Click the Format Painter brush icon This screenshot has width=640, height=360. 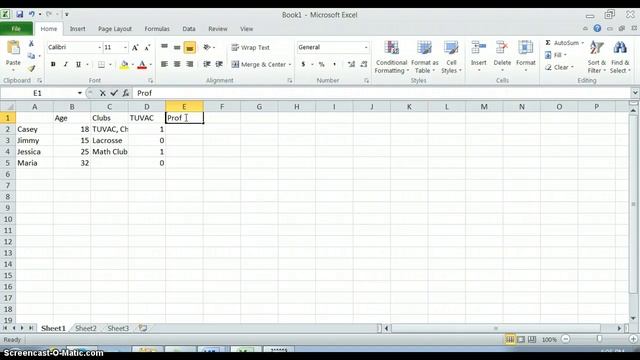[x=31, y=68]
